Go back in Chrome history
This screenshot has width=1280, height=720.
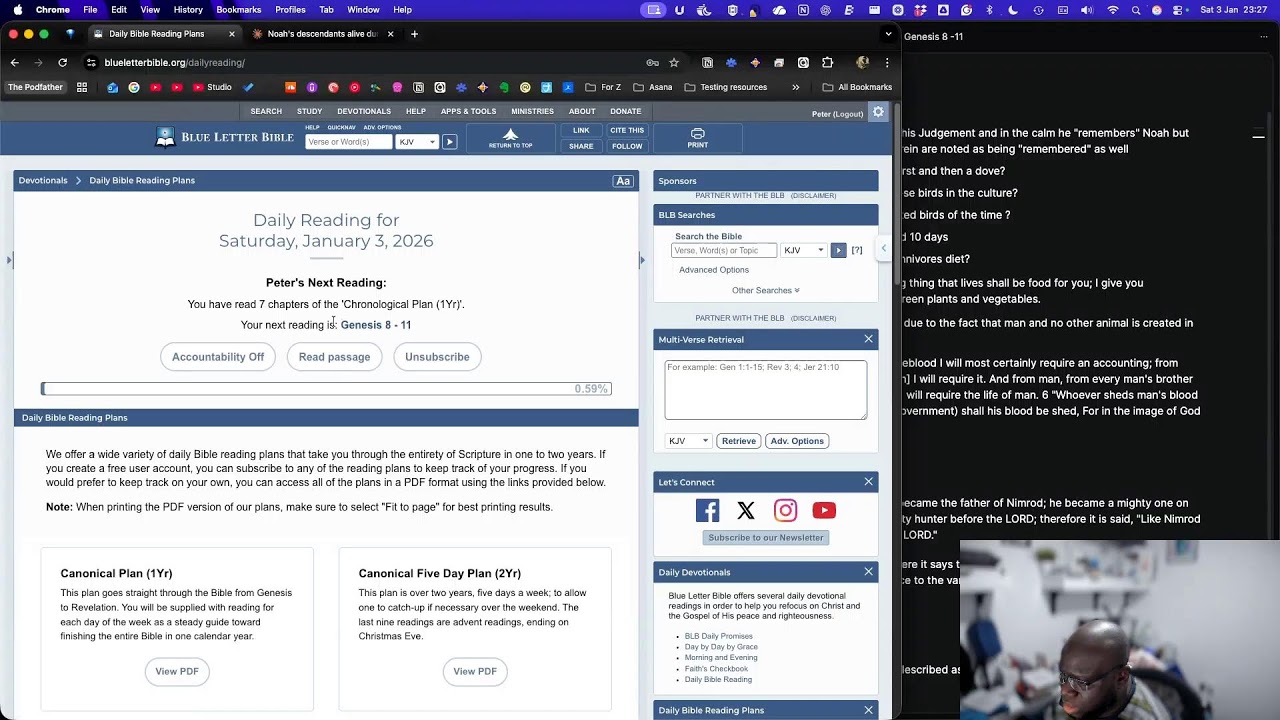pyautogui.click(x=15, y=62)
